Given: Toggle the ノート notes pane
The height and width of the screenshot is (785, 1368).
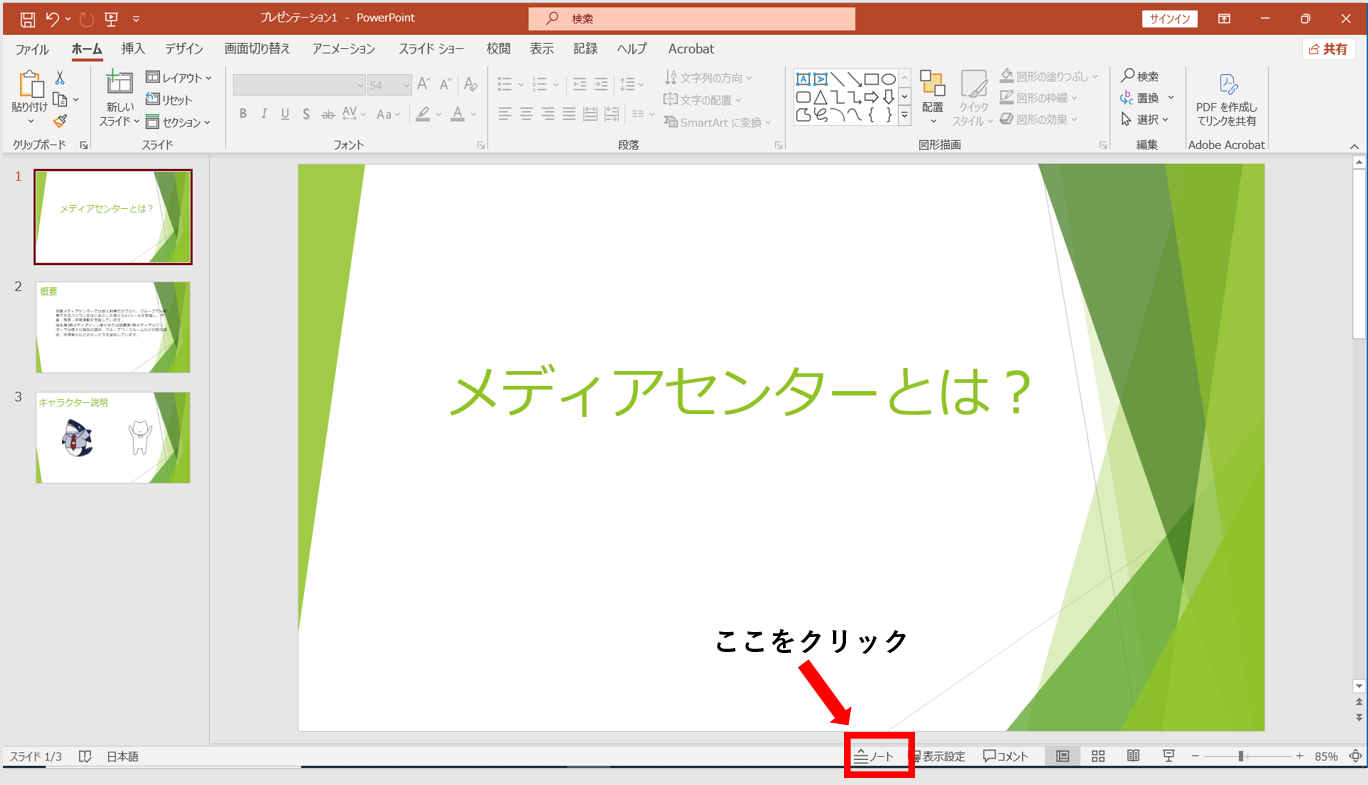Looking at the screenshot, I should (875, 757).
